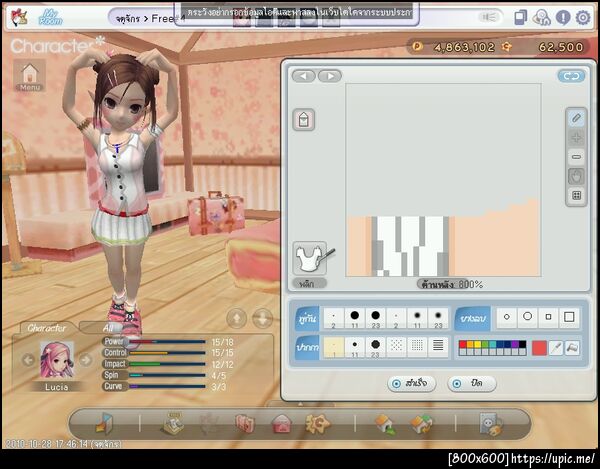Select previous character with left arrow
Image resolution: width=600 pixels, height=469 pixels.
pos(28,360)
